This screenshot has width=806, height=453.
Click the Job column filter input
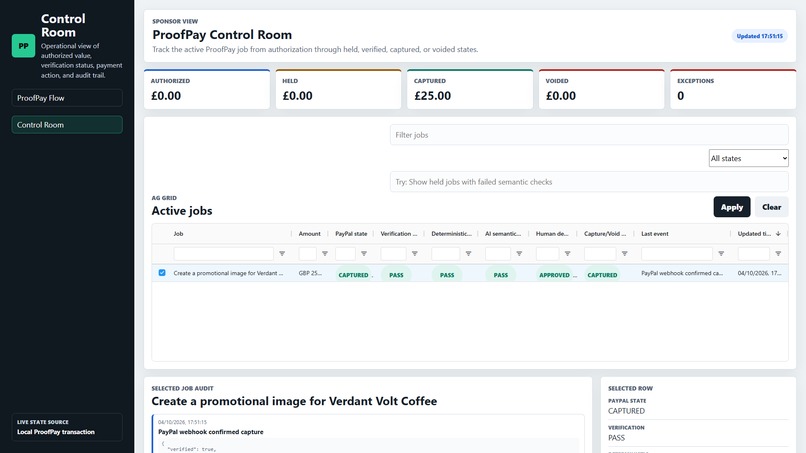click(x=224, y=253)
